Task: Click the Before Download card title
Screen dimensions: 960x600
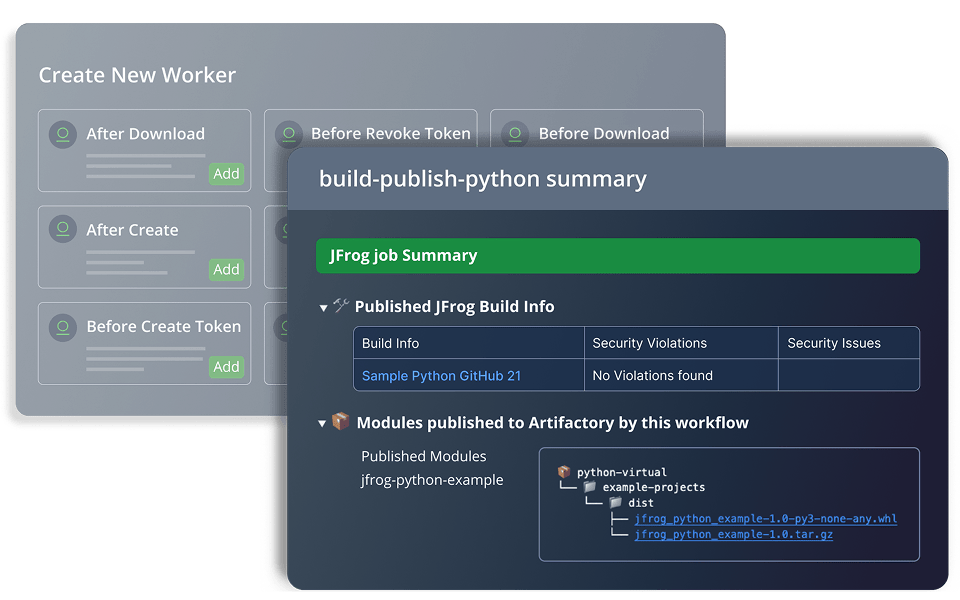Action: (604, 134)
